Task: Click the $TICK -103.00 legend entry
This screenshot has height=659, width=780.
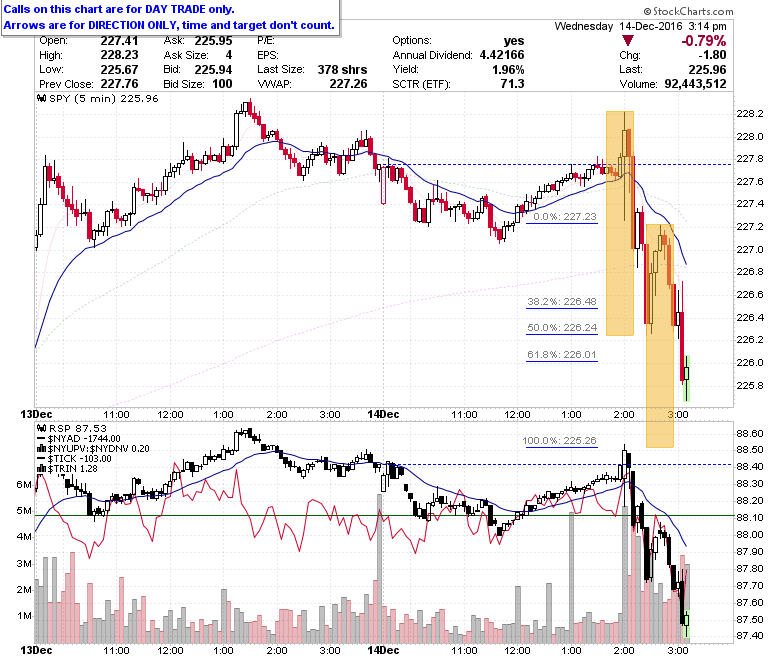Action: 75,459
